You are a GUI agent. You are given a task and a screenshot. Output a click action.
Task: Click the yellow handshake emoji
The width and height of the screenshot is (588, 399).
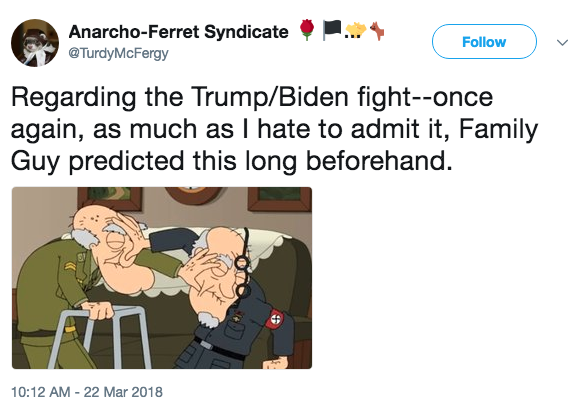pos(355,30)
